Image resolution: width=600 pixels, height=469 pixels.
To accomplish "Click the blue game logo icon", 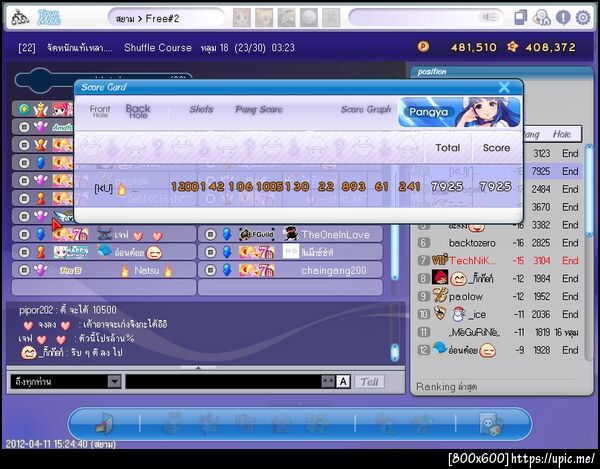I will click(x=49, y=18).
